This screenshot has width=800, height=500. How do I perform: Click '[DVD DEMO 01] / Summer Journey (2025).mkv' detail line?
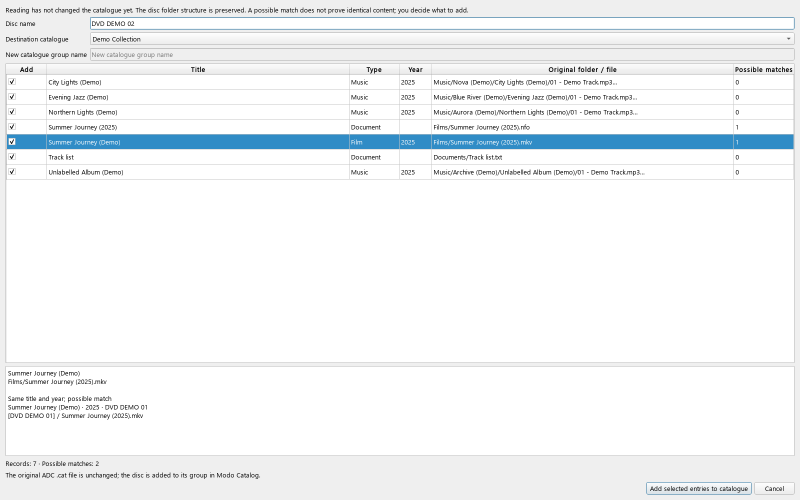pos(76,415)
